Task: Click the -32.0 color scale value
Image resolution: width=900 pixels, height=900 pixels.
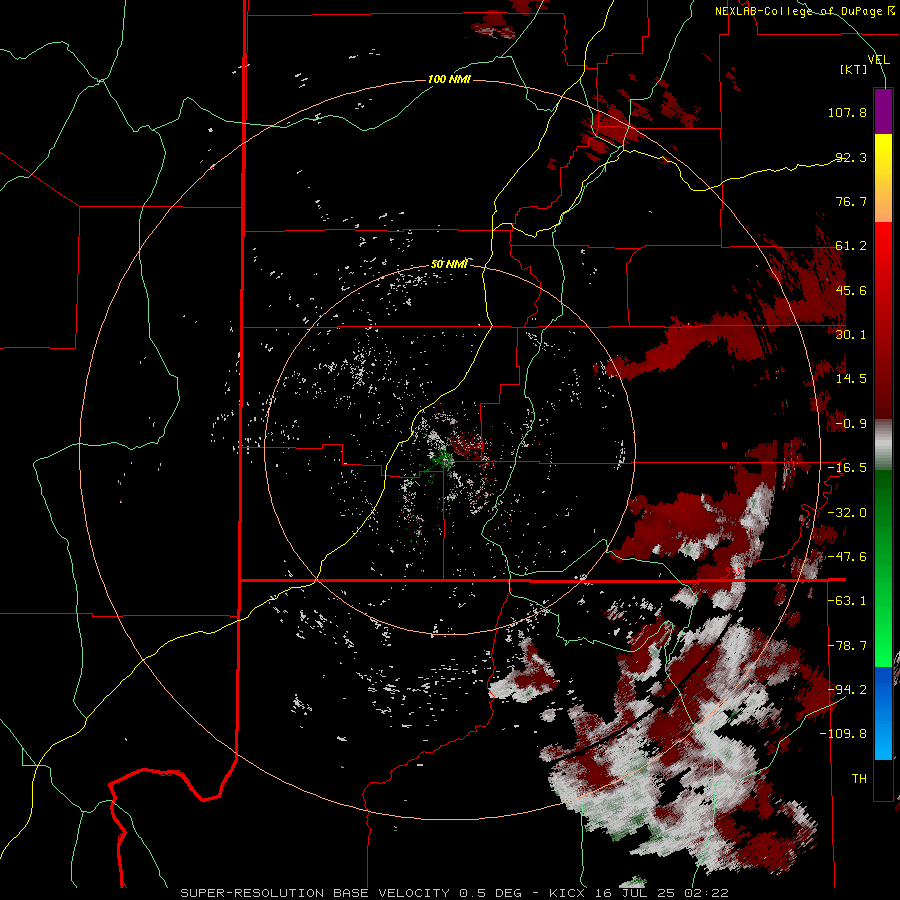Action: tap(847, 513)
